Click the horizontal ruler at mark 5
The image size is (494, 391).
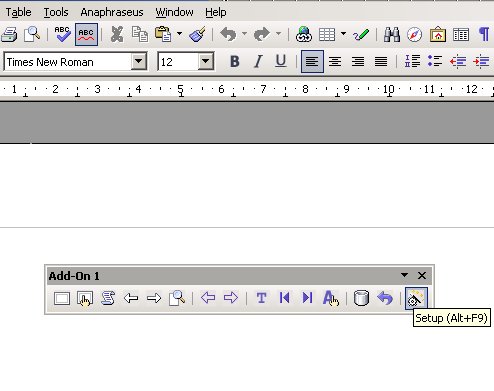pos(180,89)
